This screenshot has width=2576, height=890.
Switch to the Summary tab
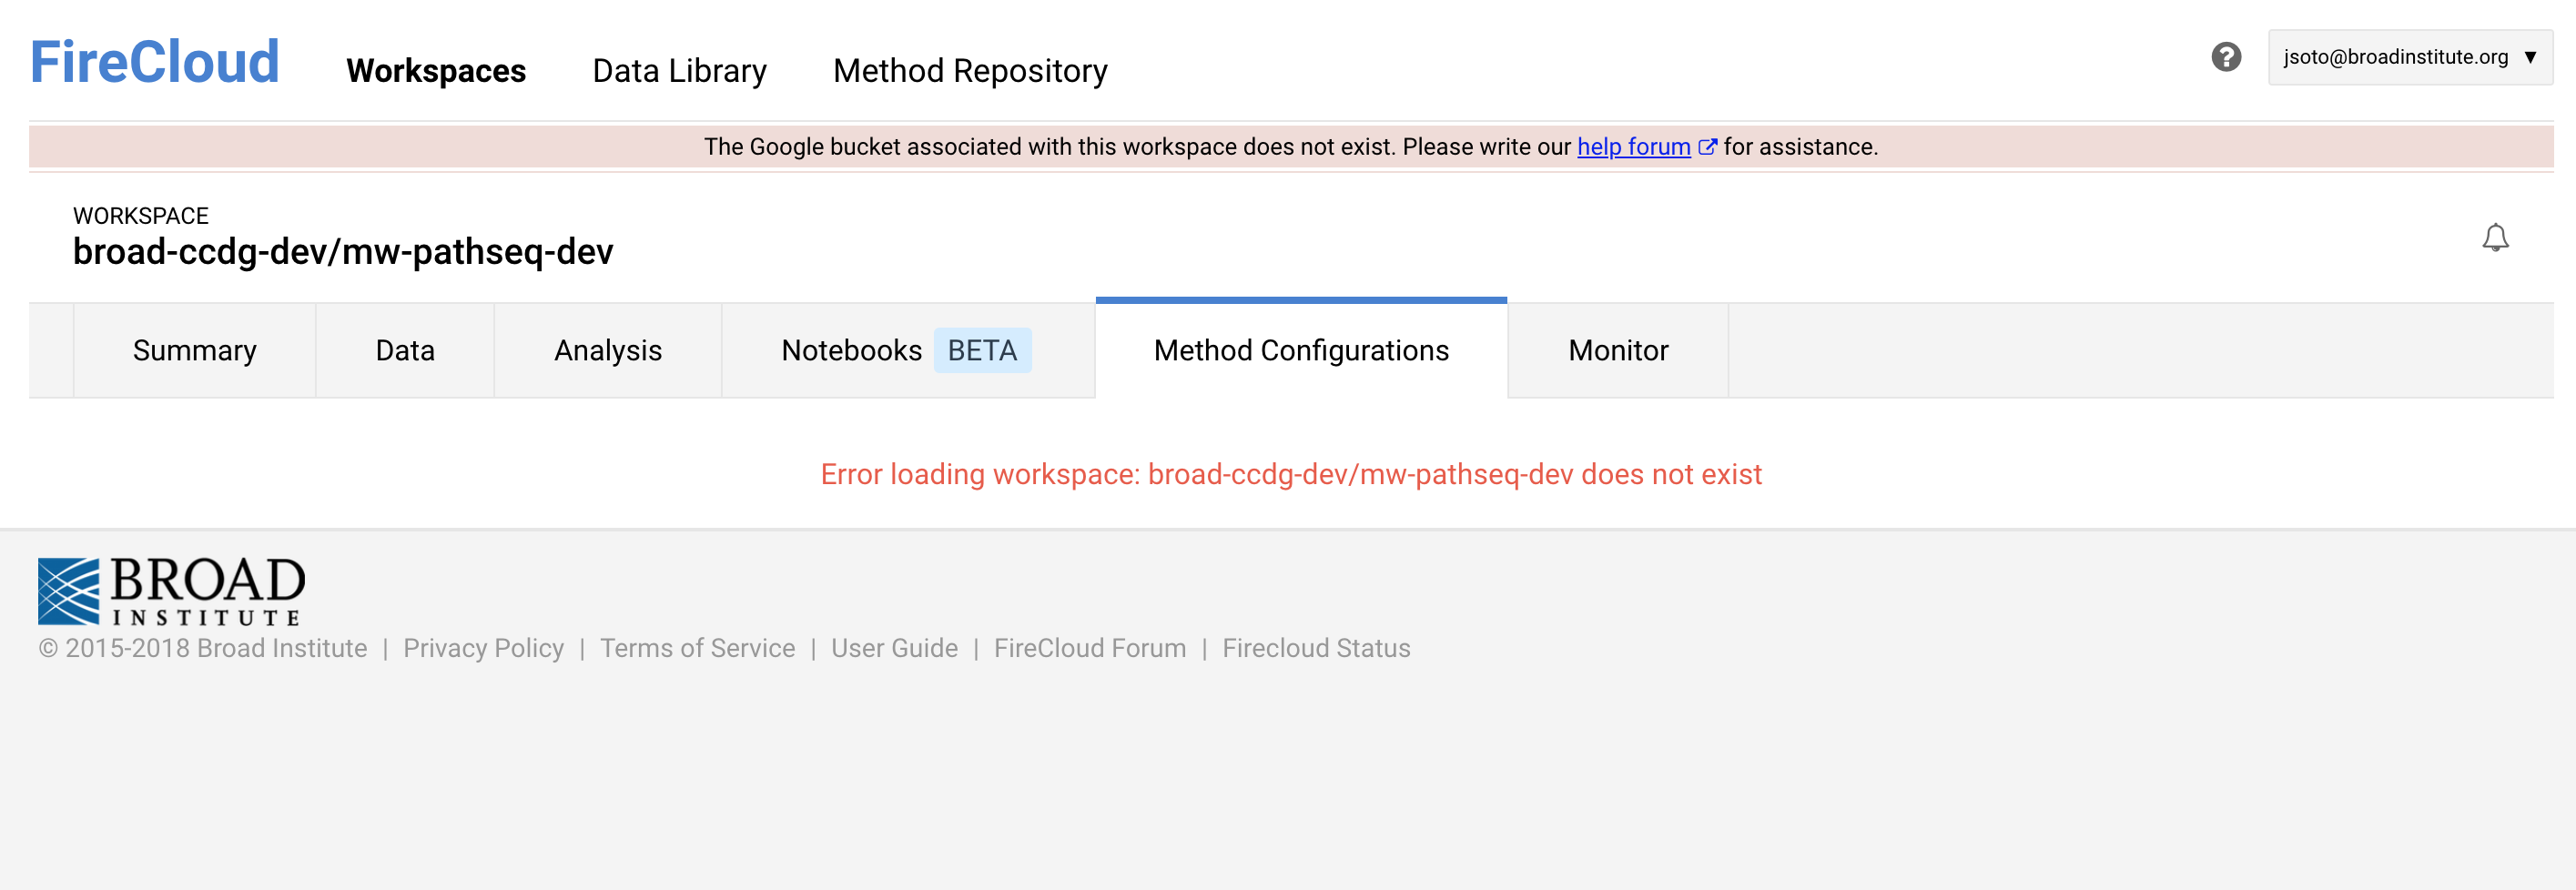[195, 351]
